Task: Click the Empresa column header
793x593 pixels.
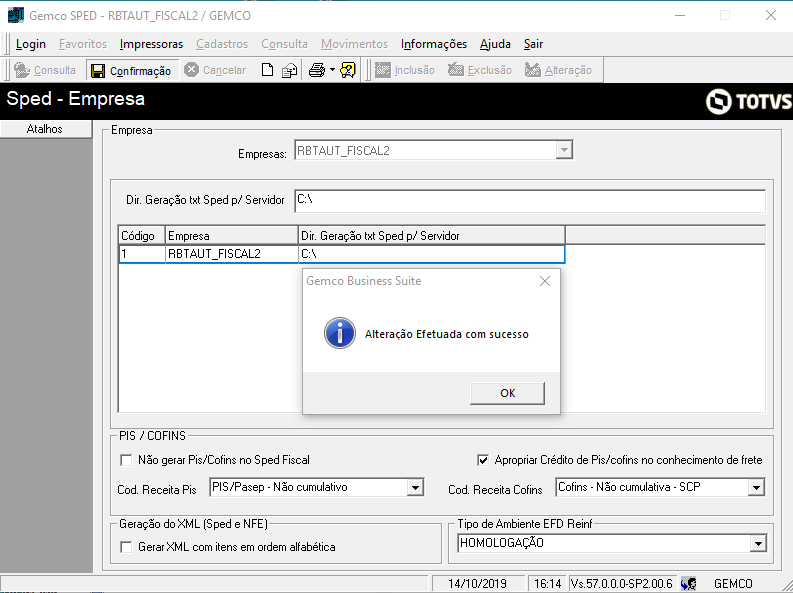Action: 232,236
